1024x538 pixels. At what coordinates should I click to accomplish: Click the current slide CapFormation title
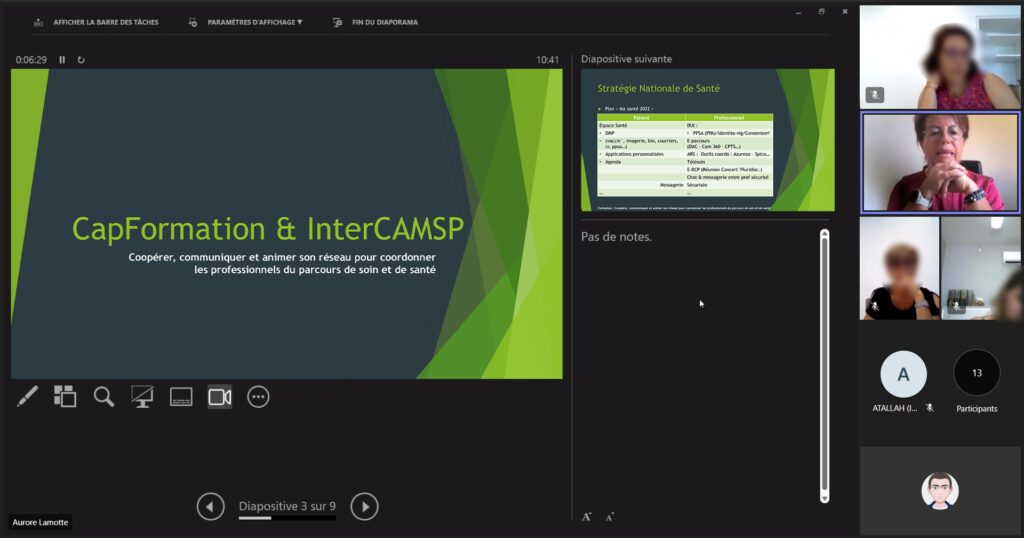point(268,229)
